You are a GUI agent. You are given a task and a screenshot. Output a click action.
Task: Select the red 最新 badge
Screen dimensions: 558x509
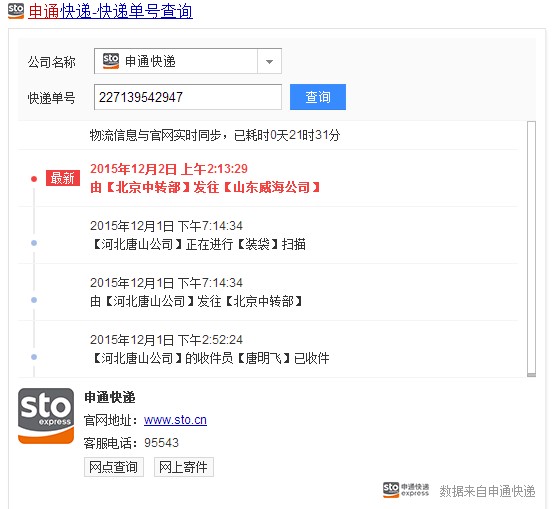tap(63, 178)
